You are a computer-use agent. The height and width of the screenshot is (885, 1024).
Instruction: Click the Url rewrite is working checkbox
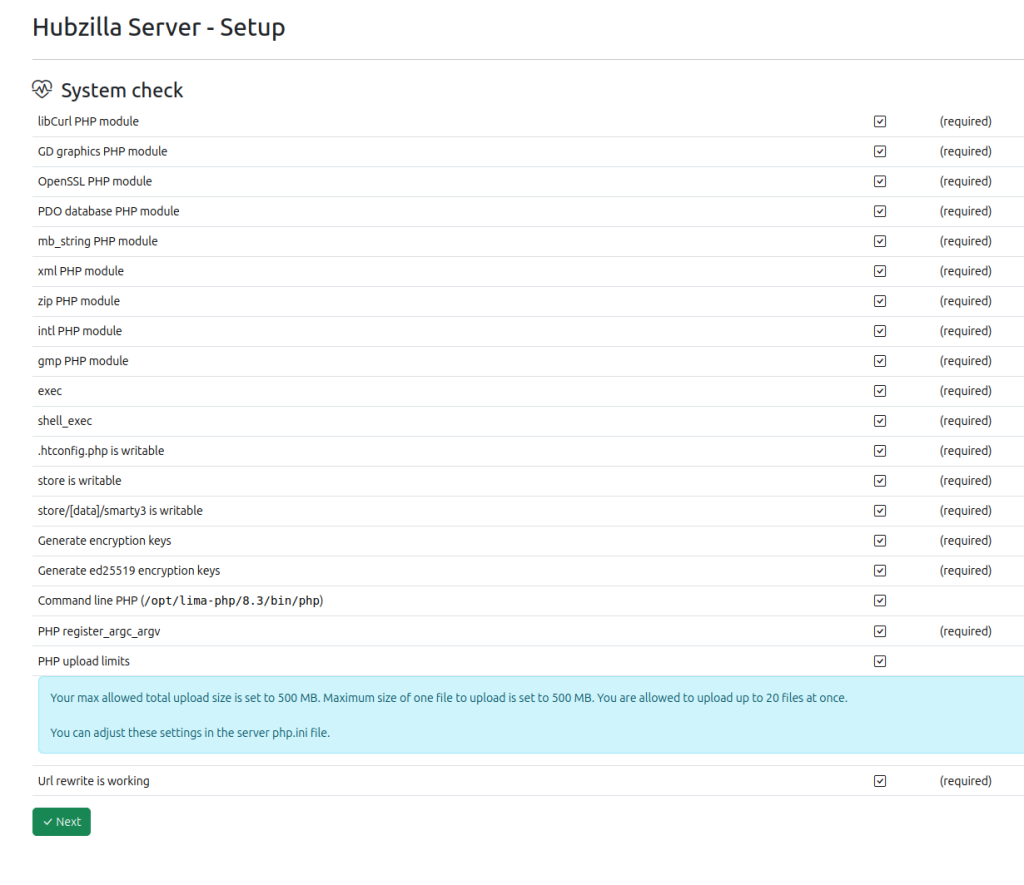[x=880, y=781]
